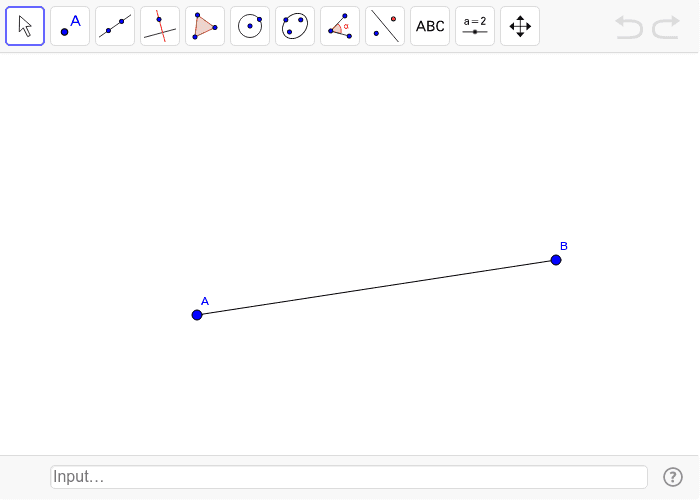The width and height of the screenshot is (700, 500).
Task: Pick the Angle tool
Action: (x=340, y=26)
